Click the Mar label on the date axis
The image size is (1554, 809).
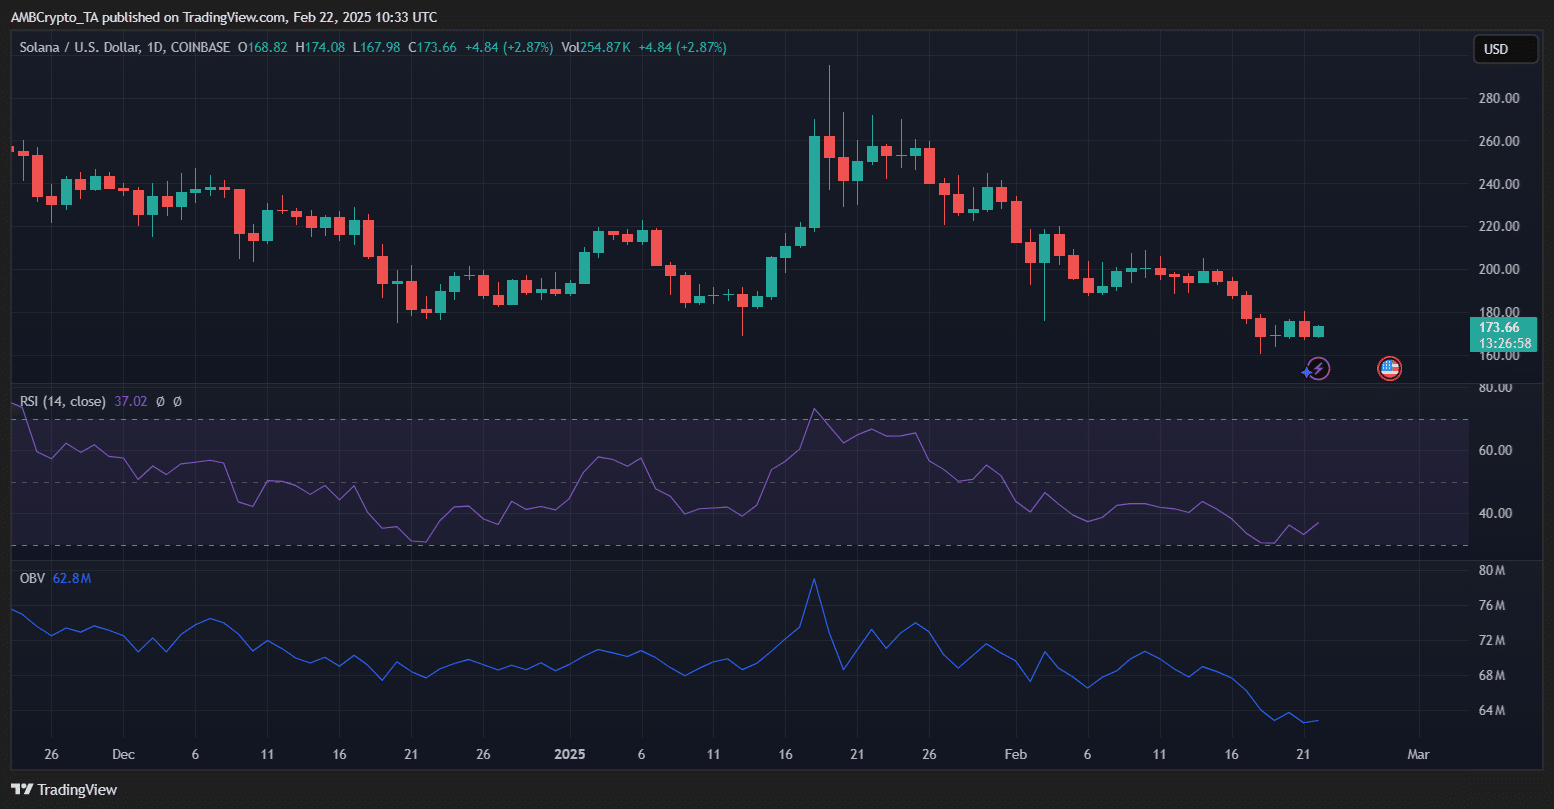(x=1417, y=754)
